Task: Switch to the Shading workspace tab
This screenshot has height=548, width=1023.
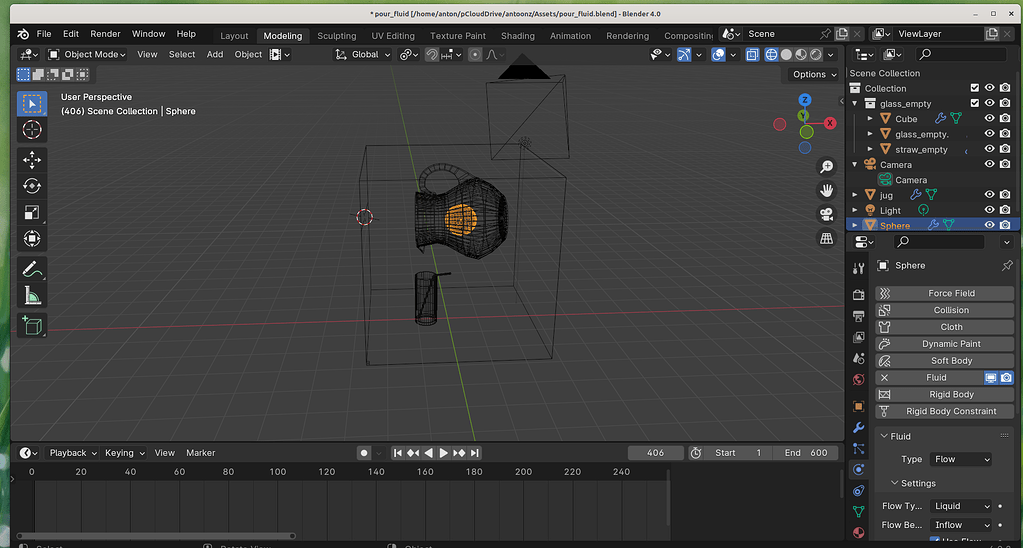Action: [x=518, y=36]
